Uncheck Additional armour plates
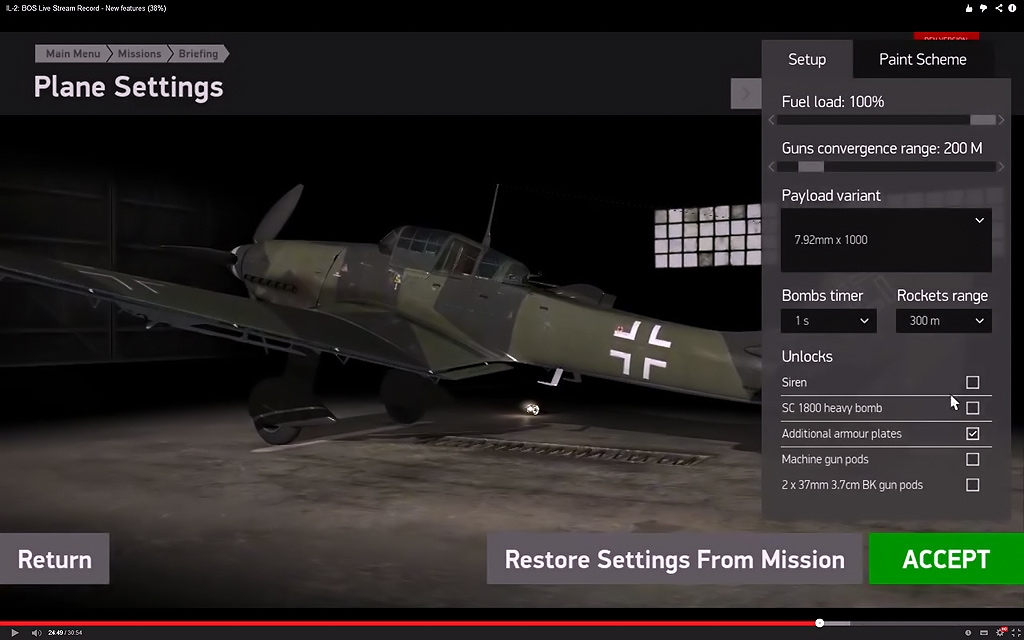 (x=972, y=434)
